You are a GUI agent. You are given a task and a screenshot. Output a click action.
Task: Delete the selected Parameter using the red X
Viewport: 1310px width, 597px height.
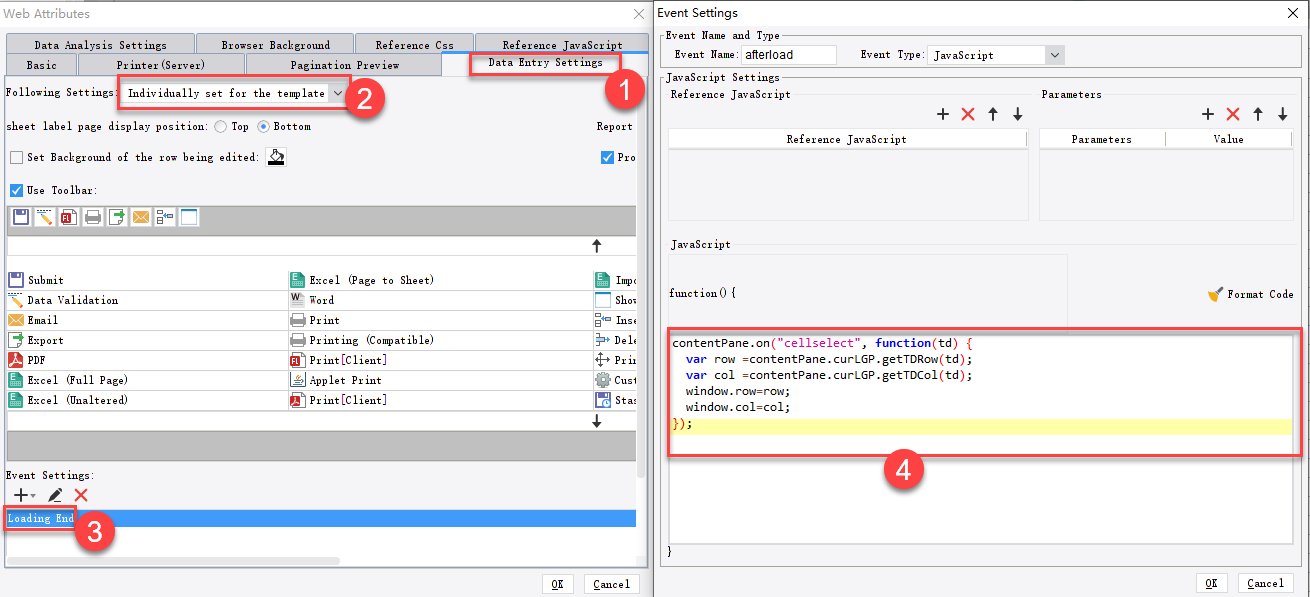[x=1232, y=115]
